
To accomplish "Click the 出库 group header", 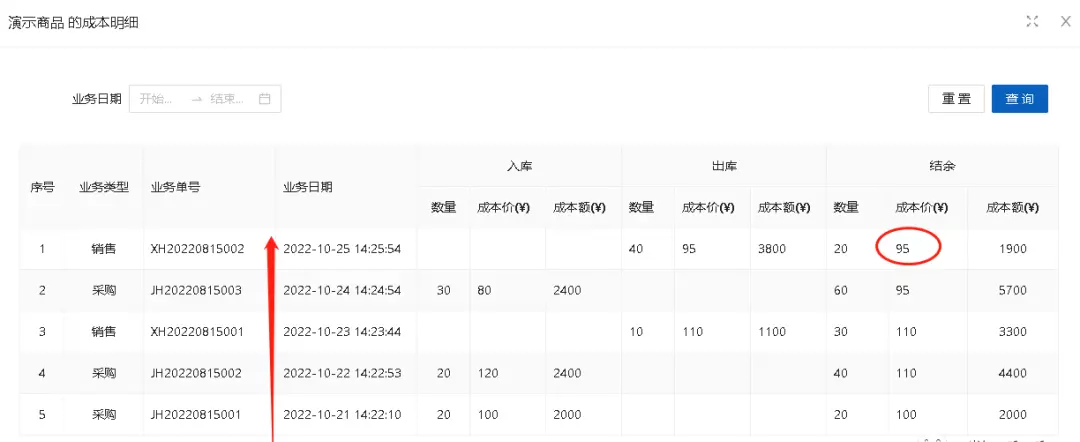I will [724, 166].
